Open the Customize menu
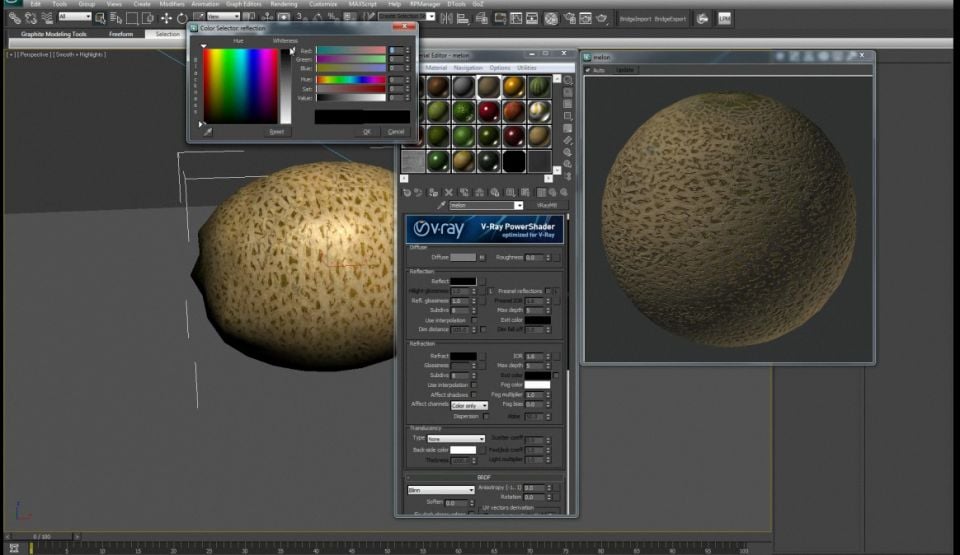Image resolution: width=960 pixels, height=555 pixels. click(x=323, y=4)
